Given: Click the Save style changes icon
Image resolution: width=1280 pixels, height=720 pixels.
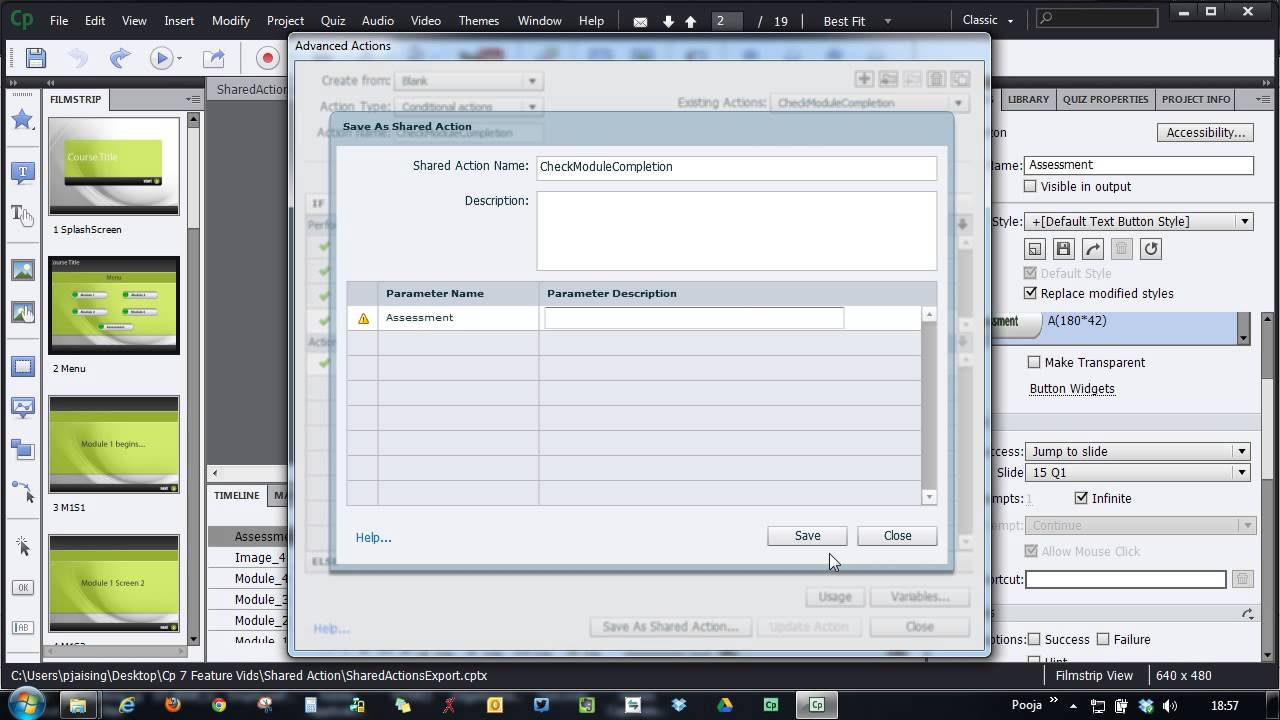Looking at the screenshot, I should pyautogui.click(x=1064, y=249).
